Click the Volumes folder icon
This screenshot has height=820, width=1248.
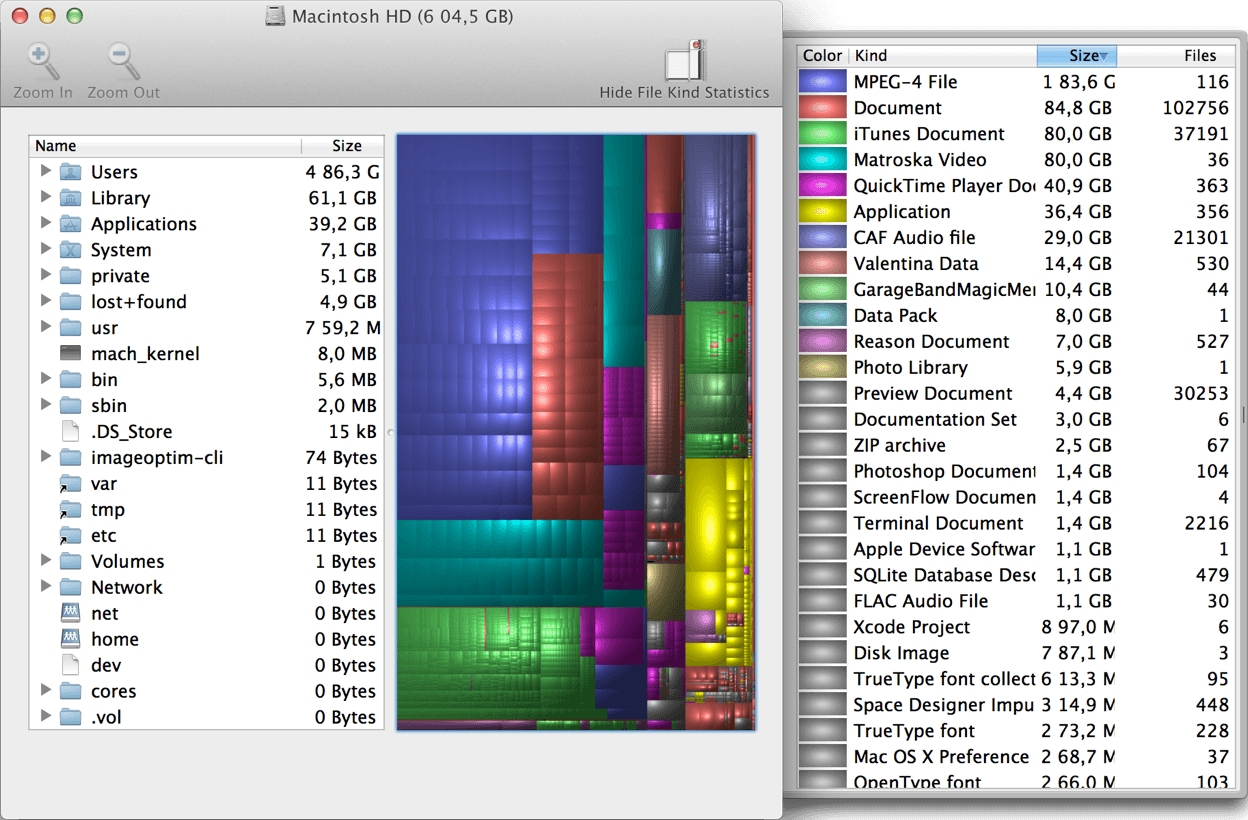point(70,562)
